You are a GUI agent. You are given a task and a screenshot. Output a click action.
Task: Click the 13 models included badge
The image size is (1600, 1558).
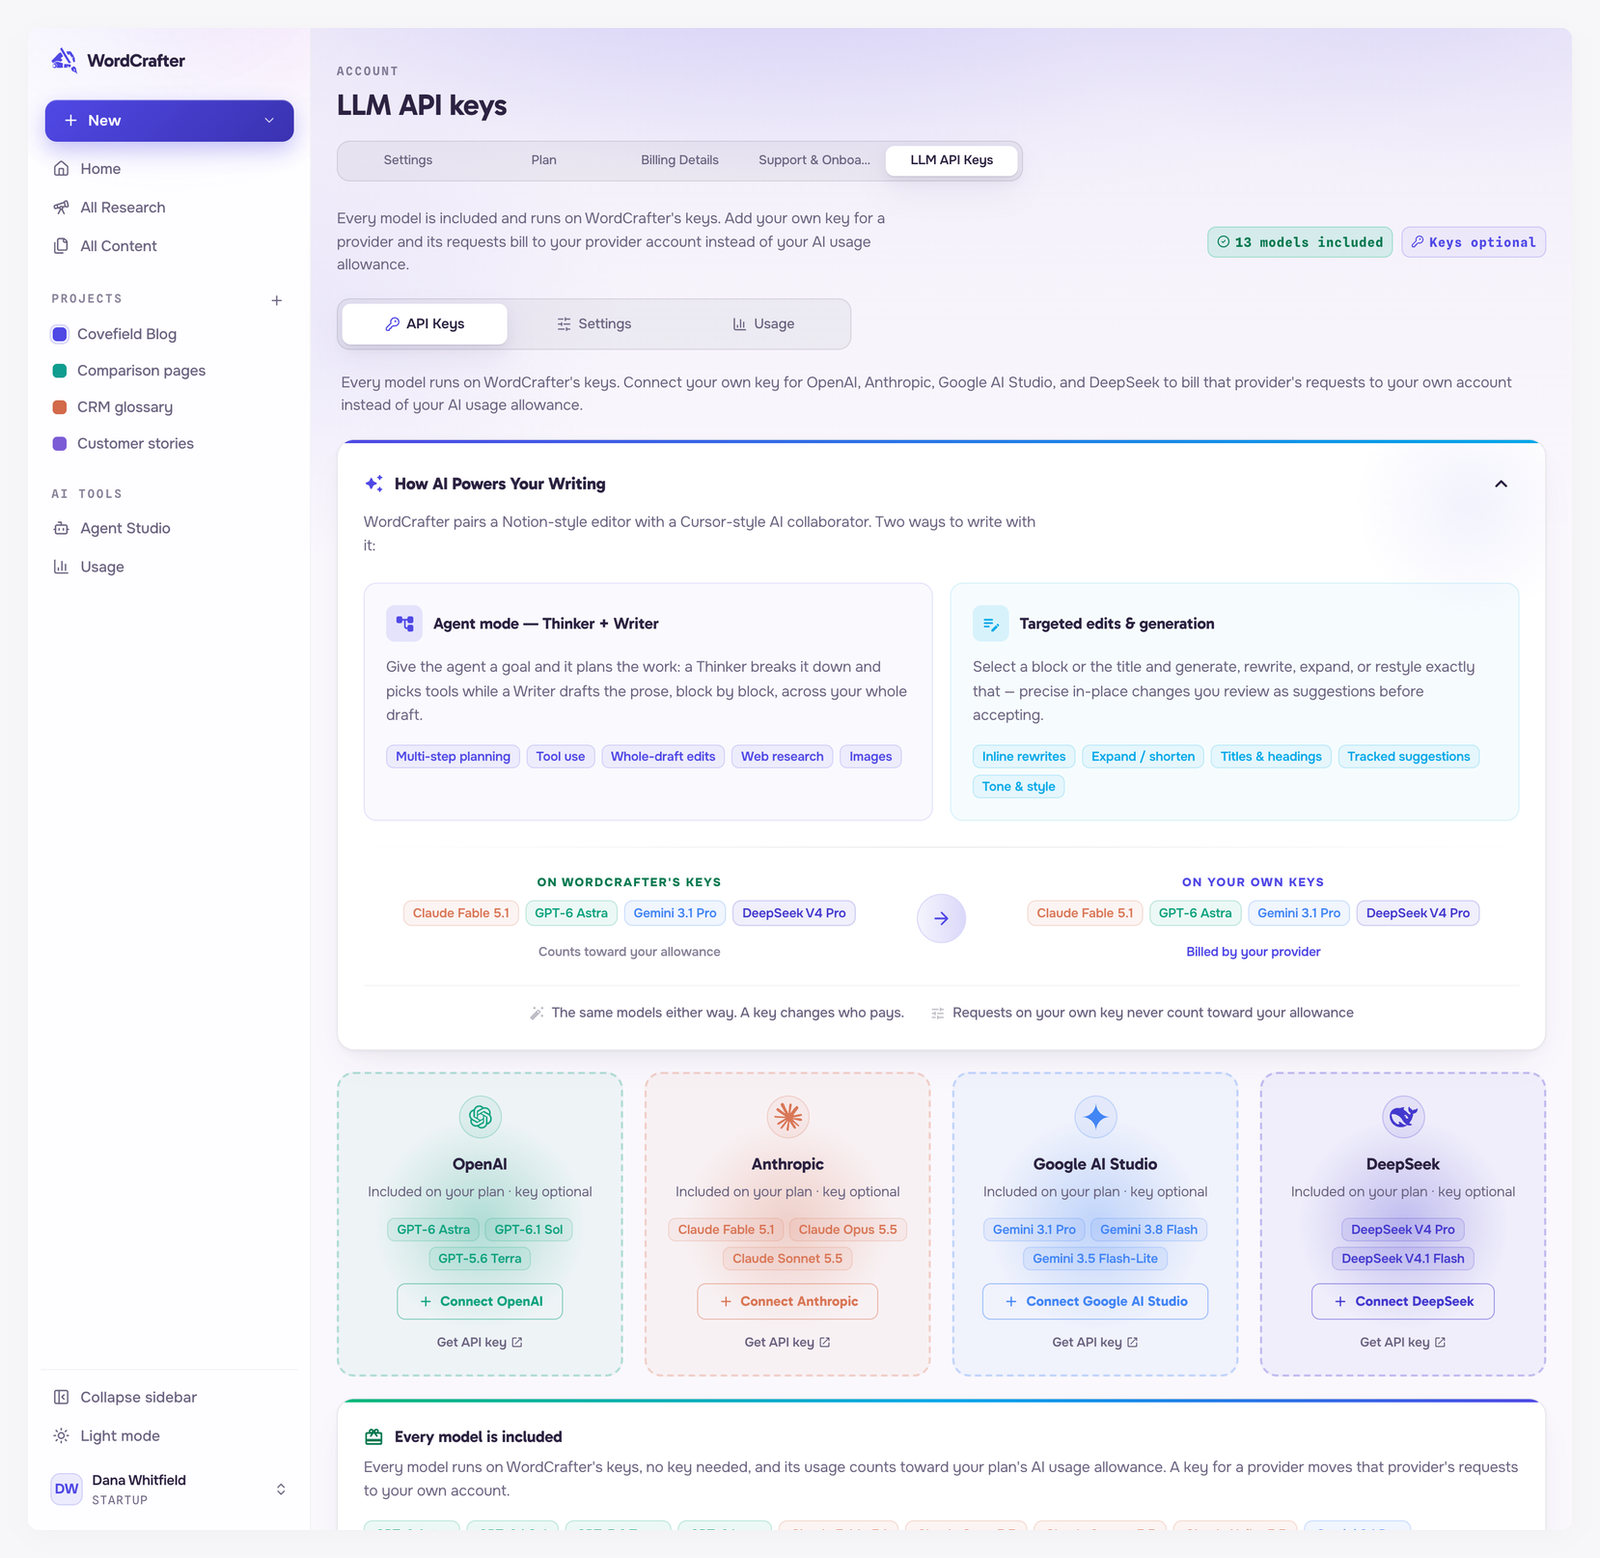coord(1300,242)
